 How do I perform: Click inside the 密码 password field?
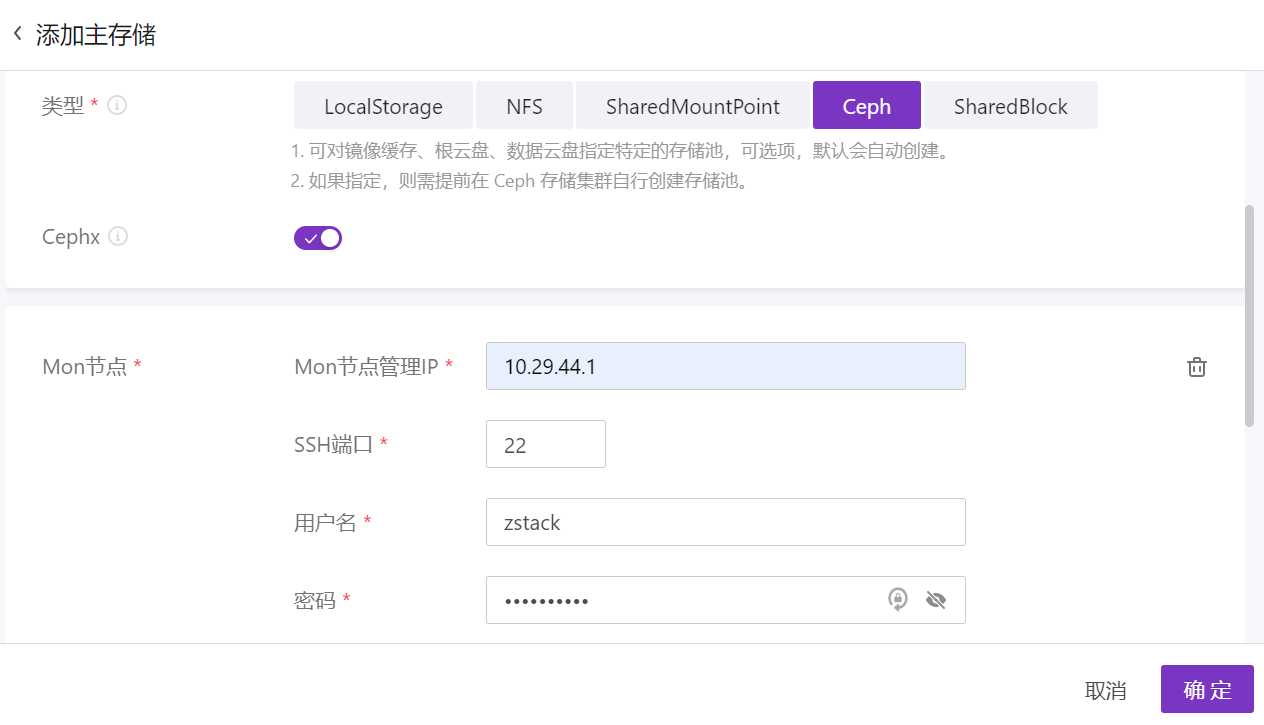point(680,599)
